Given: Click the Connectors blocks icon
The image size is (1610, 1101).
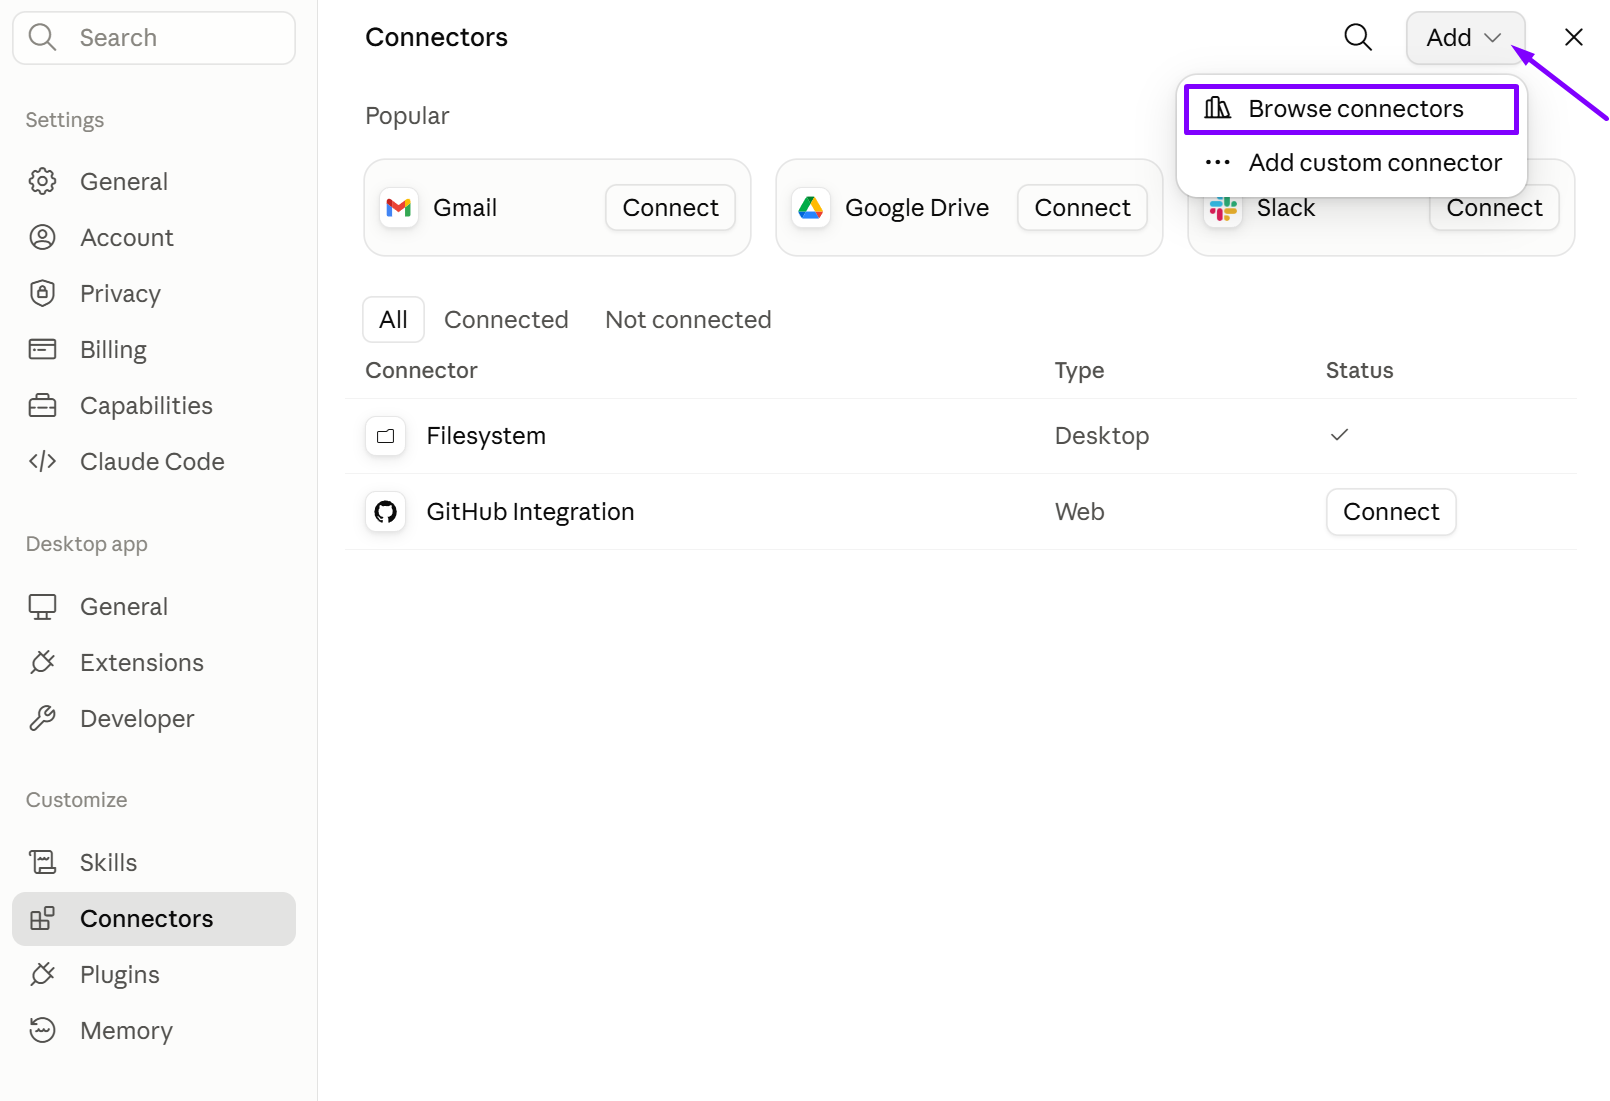Looking at the screenshot, I should [x=42, y=918].
